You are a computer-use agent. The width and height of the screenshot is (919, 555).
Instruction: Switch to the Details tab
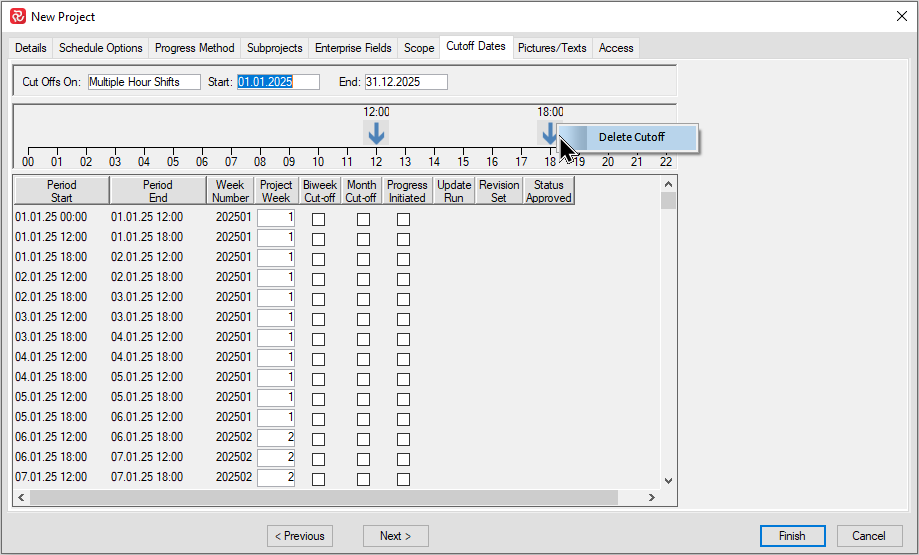coord(30,48)
